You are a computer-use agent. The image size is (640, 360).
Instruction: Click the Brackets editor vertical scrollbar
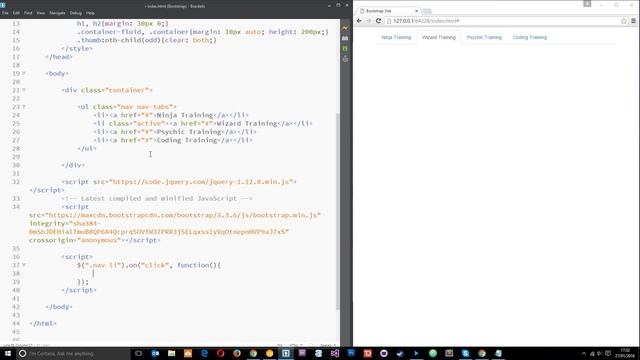point(338,211)
